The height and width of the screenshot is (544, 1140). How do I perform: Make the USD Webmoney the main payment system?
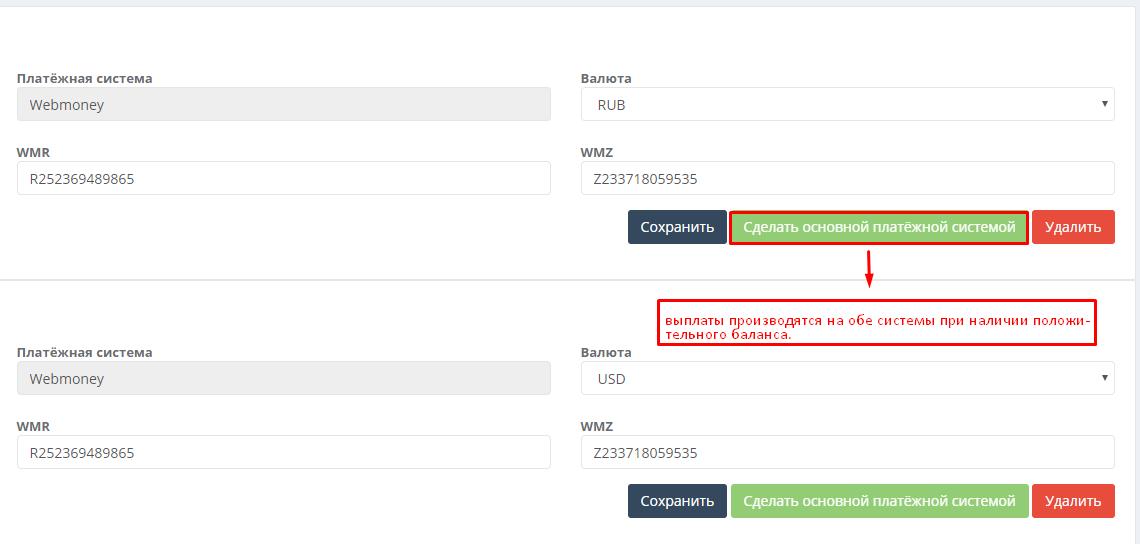pos(879,501)
